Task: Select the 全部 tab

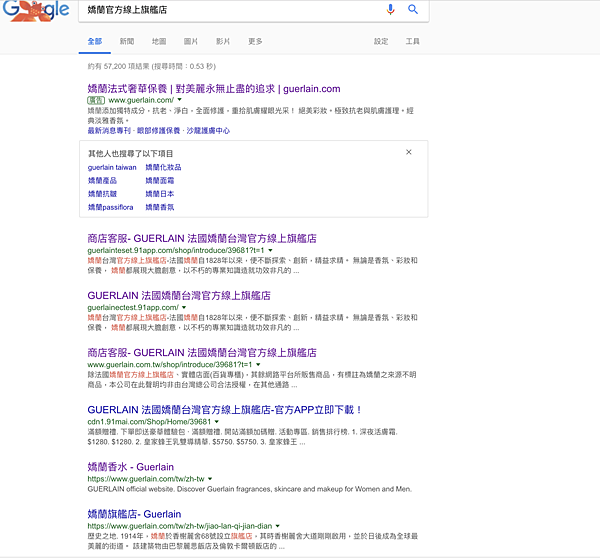Action: click(95, 41)
